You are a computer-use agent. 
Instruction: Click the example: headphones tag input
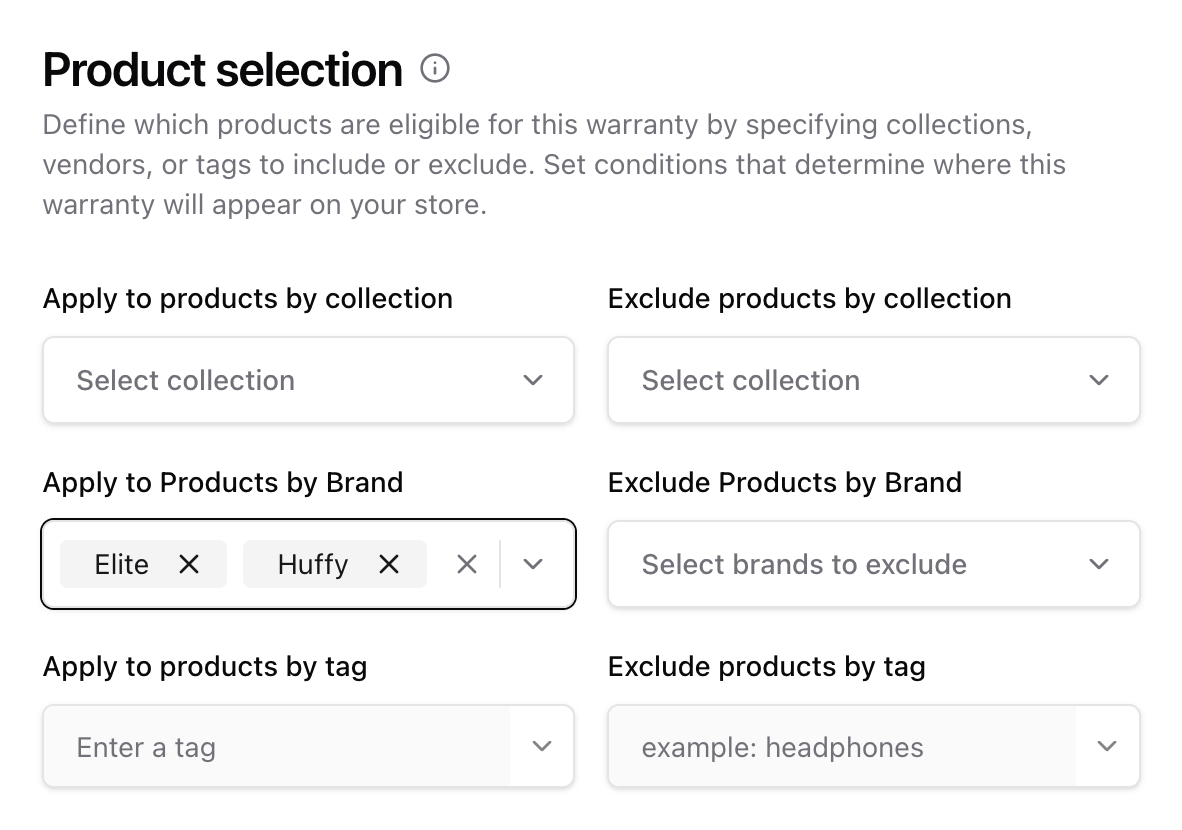(x=841, y=746)
